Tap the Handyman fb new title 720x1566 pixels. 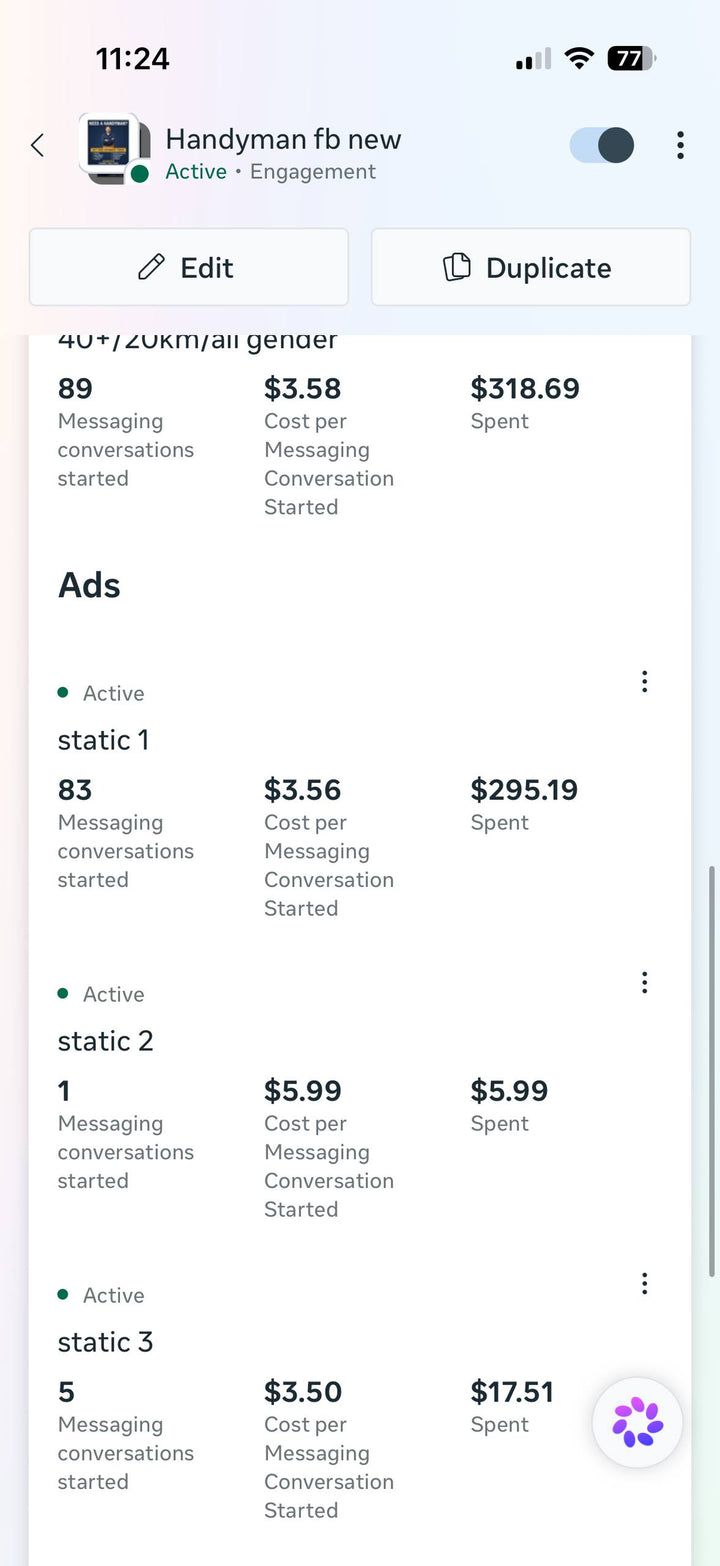(x=283, y=139)
